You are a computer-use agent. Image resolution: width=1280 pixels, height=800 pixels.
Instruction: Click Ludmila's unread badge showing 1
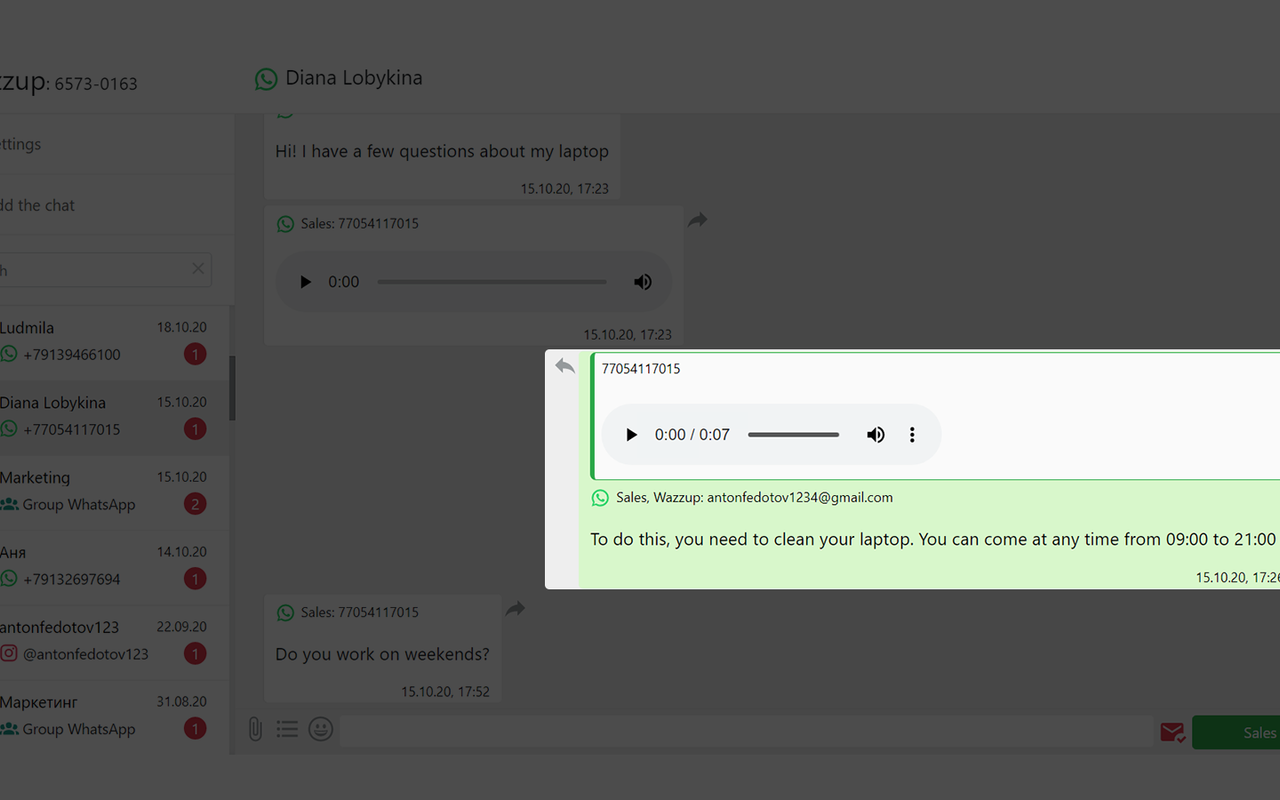[195, 354]
